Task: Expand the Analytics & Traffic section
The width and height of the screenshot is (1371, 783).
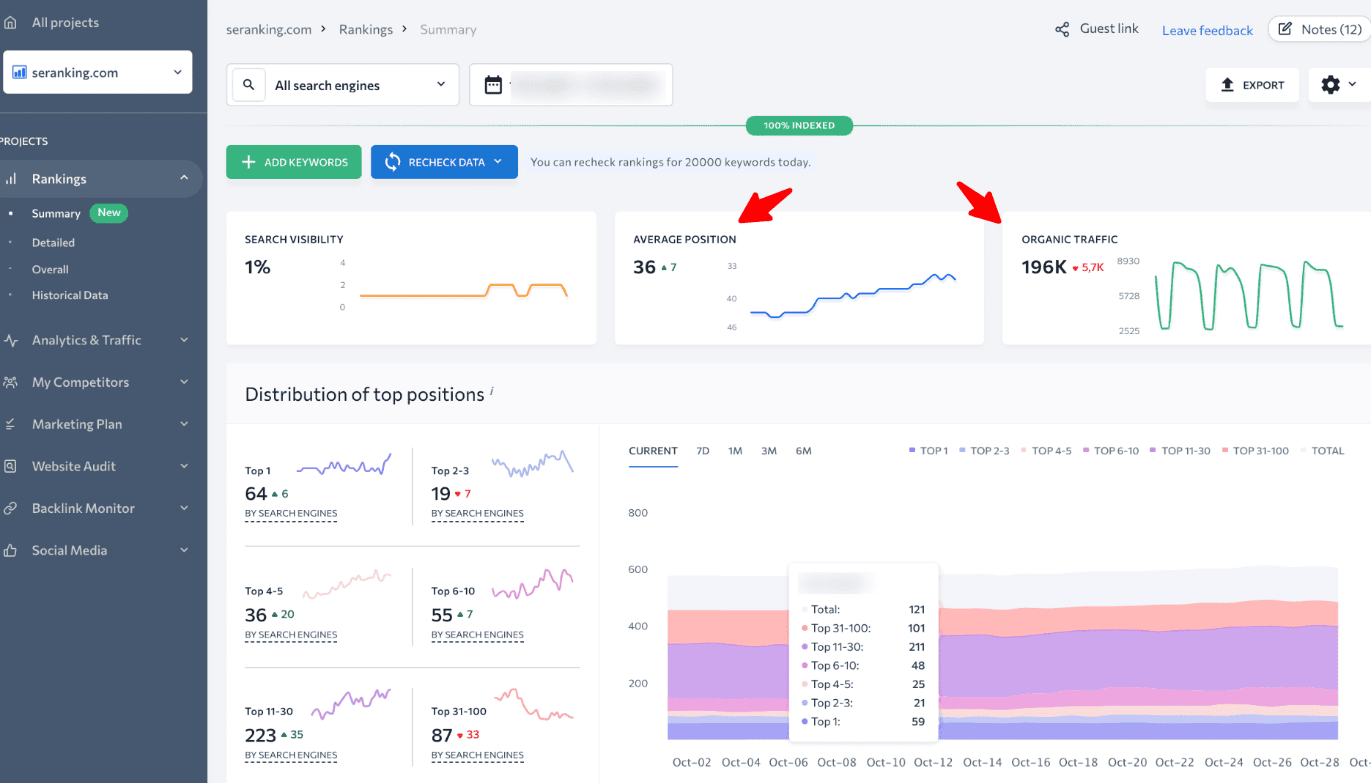Action: [x=100, y=340]
